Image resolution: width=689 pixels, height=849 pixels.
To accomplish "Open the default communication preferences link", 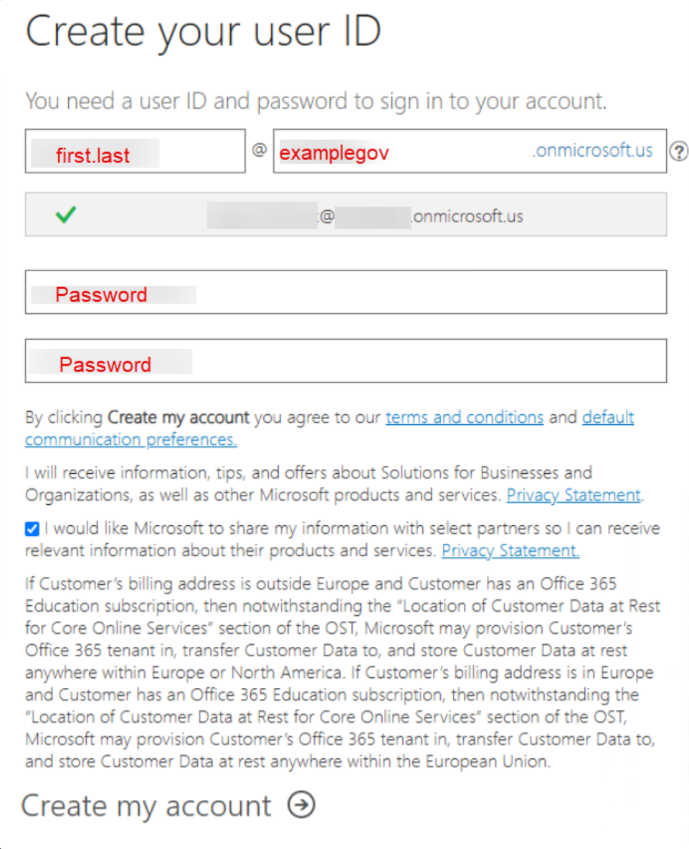I will click(130, 440).
